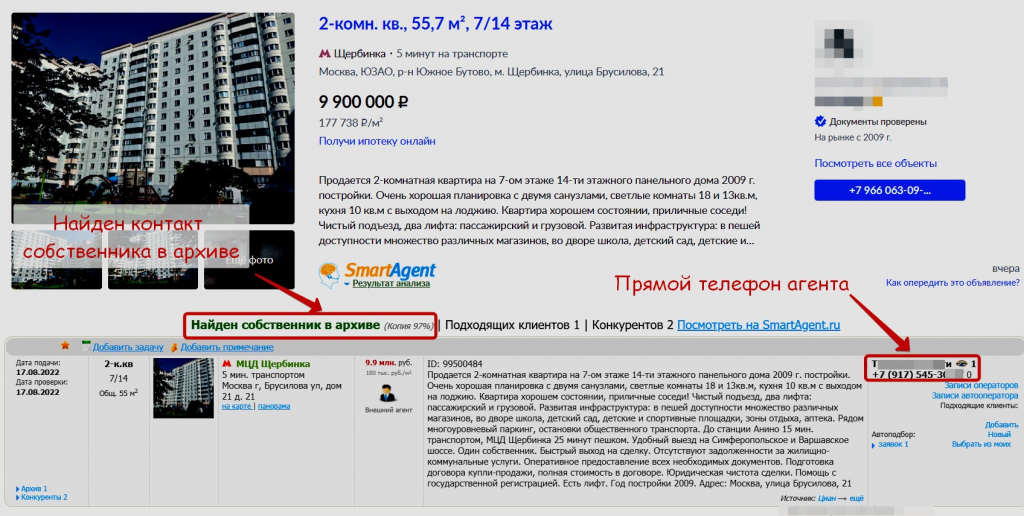Open Получи ипотеку онлайн link
1024x516 pixels.
(377, 141)
